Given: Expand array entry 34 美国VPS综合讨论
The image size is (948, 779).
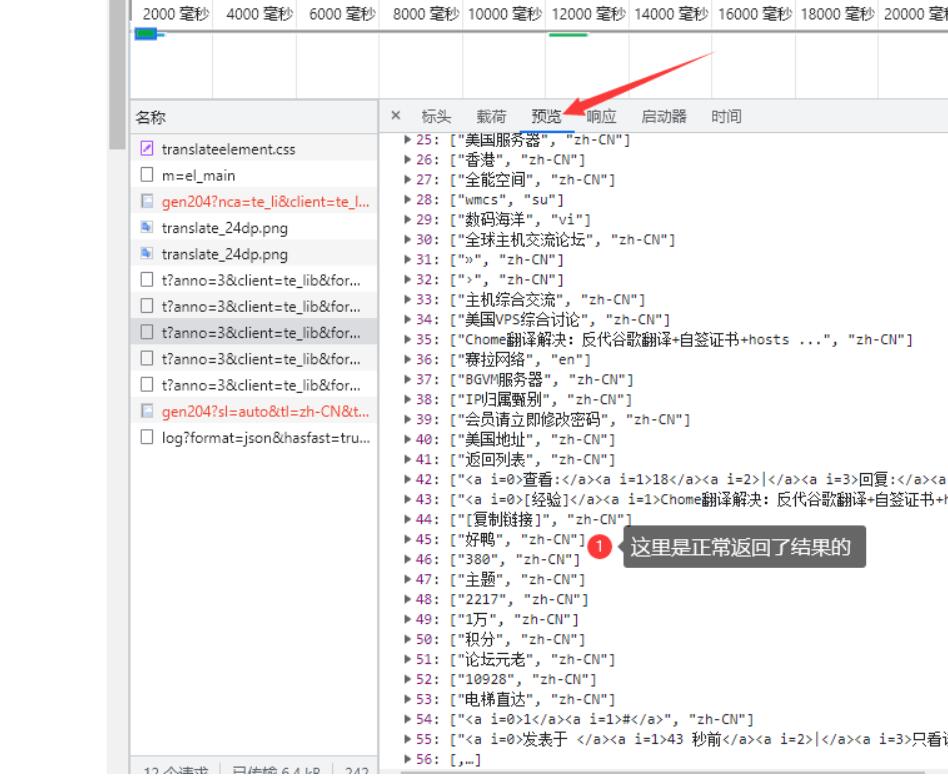Looking at the screenshot, I should click(x=407, y=319).
